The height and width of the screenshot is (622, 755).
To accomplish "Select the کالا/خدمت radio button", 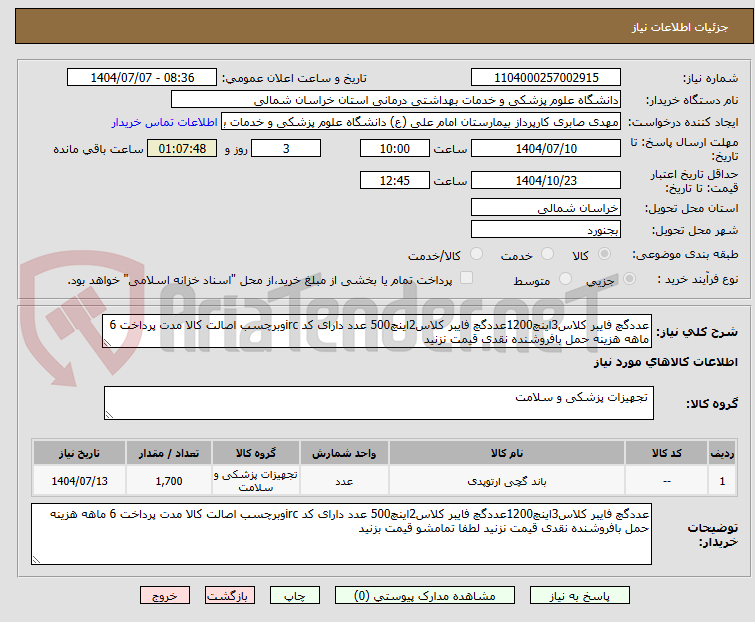I will 476,254.
